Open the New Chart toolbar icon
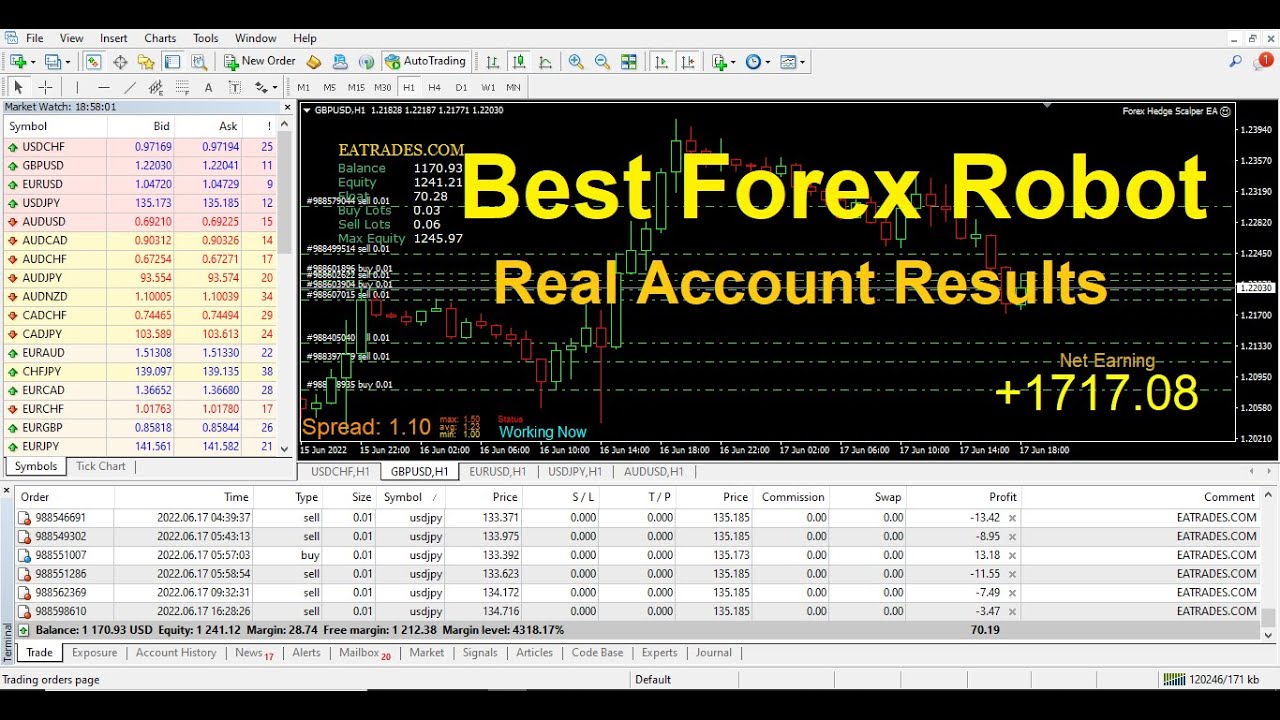Screen dimensions: 1280x720 pyautogui.click(x=17, y=61)
